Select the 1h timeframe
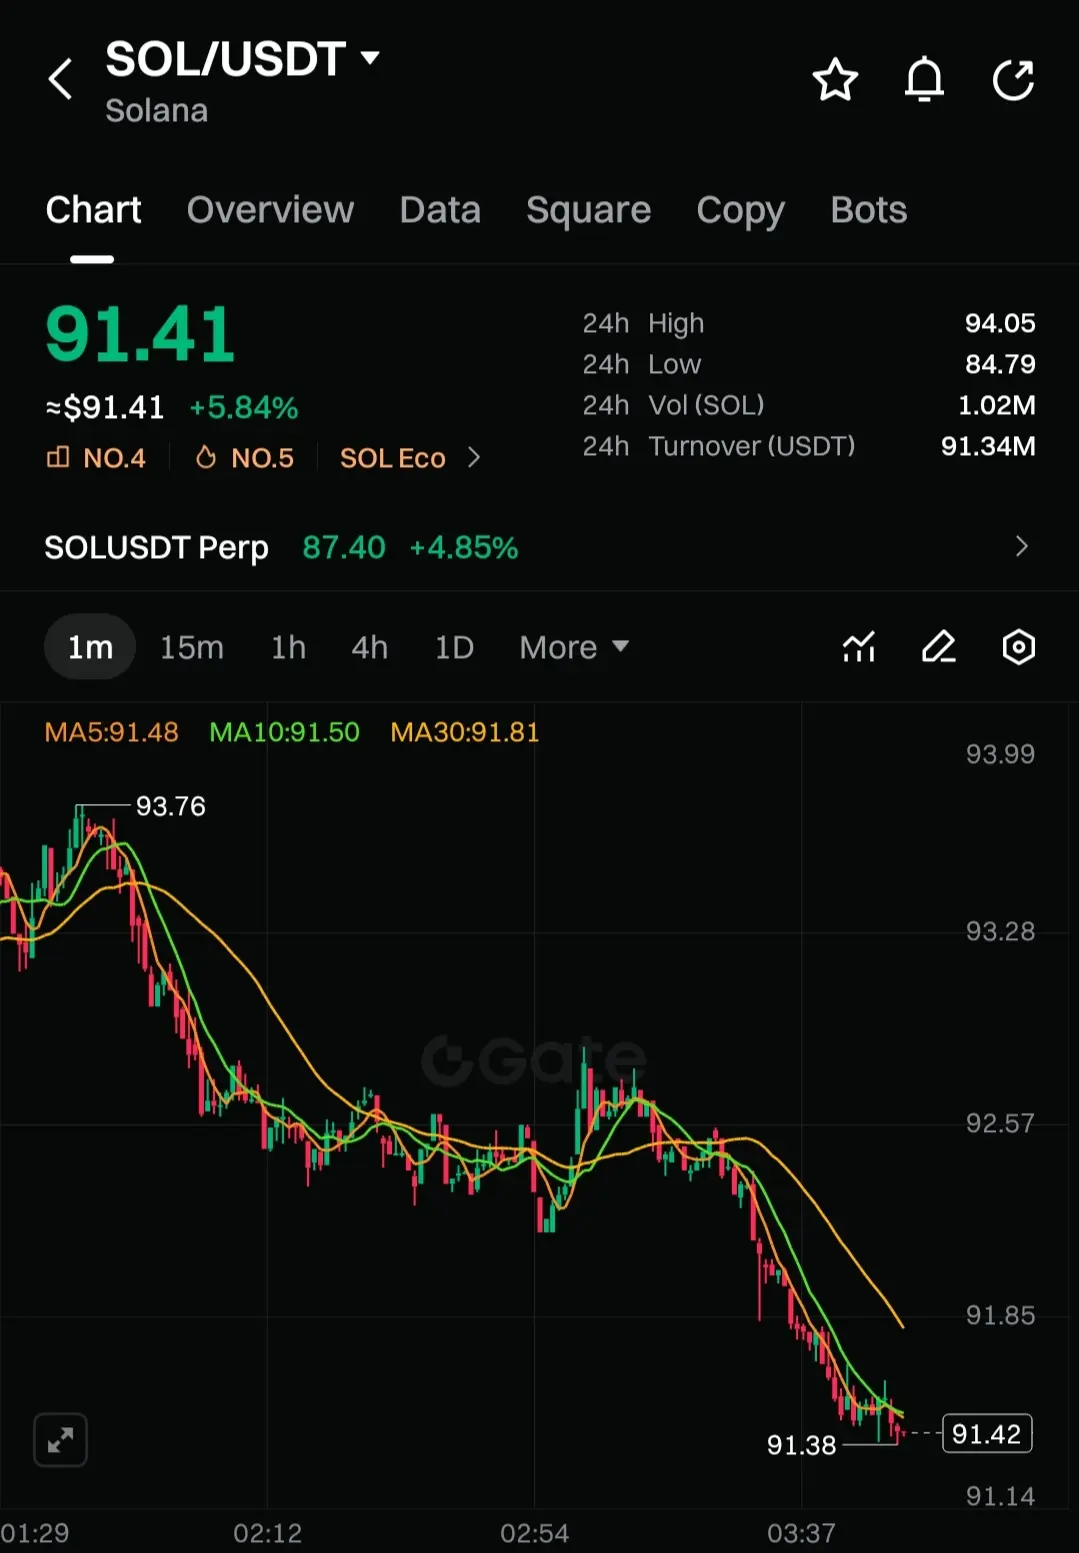Image resolution: width=1079 pixels, height=1553 pixels. (x=288, y=647)
